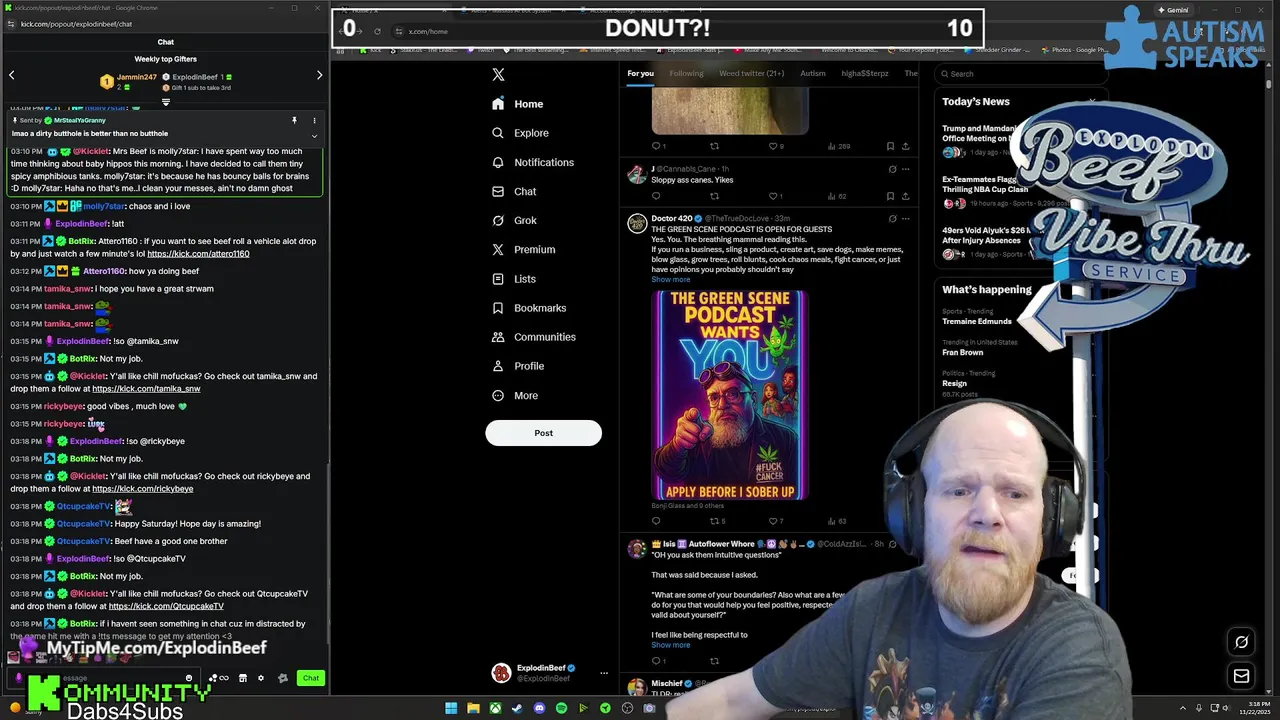View analytics of Sloppy ass canes post
This screenshot has width=1280, height=720.
click(837, 196)
